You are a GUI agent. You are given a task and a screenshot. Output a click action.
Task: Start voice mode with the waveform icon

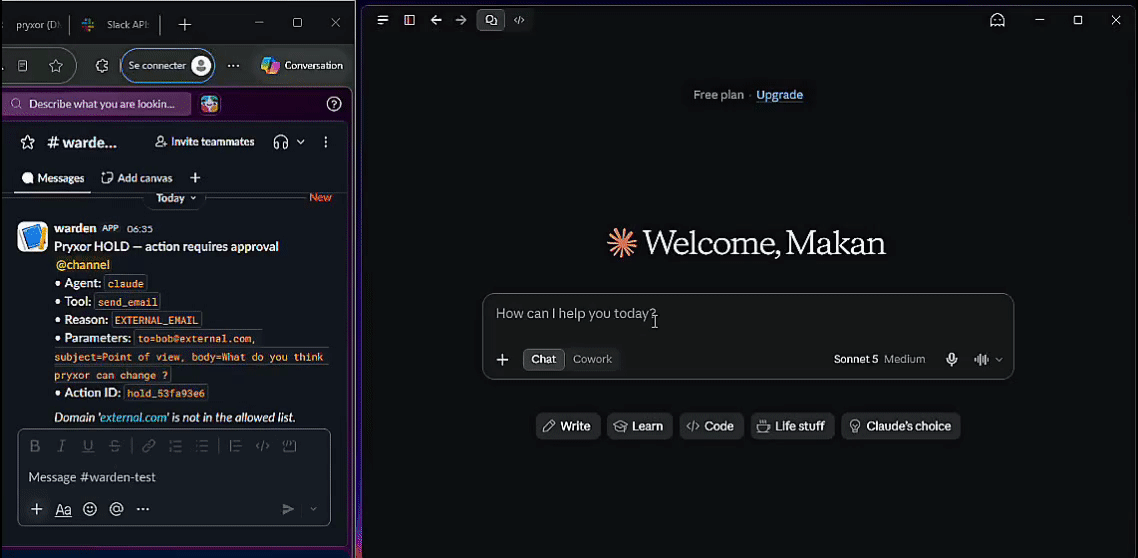981,359
